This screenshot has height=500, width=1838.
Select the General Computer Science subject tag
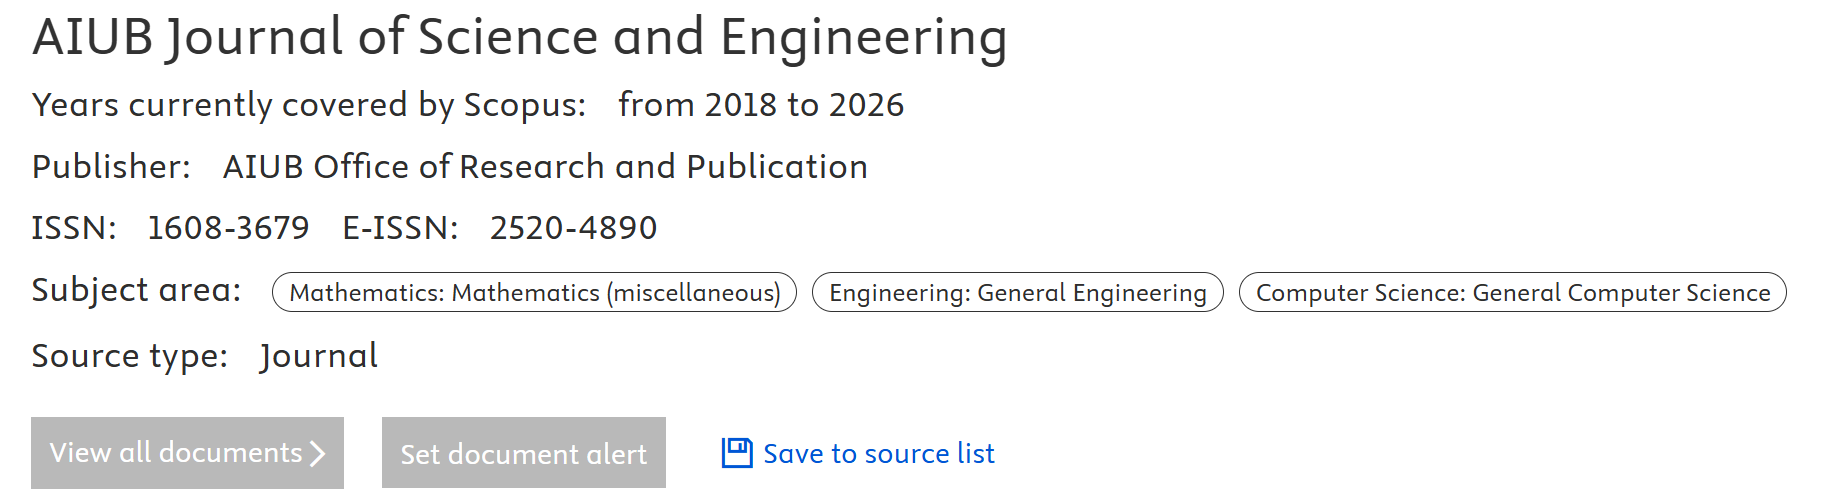[1512, 293]
